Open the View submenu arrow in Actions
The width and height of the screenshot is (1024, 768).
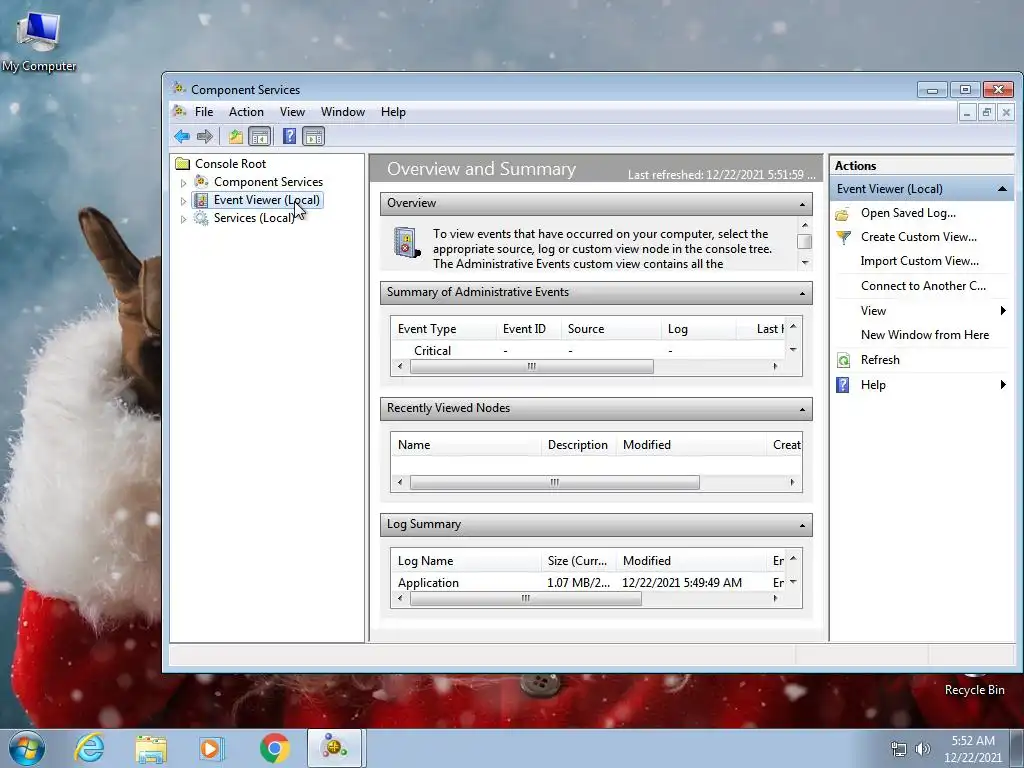tap(1003, 311)
